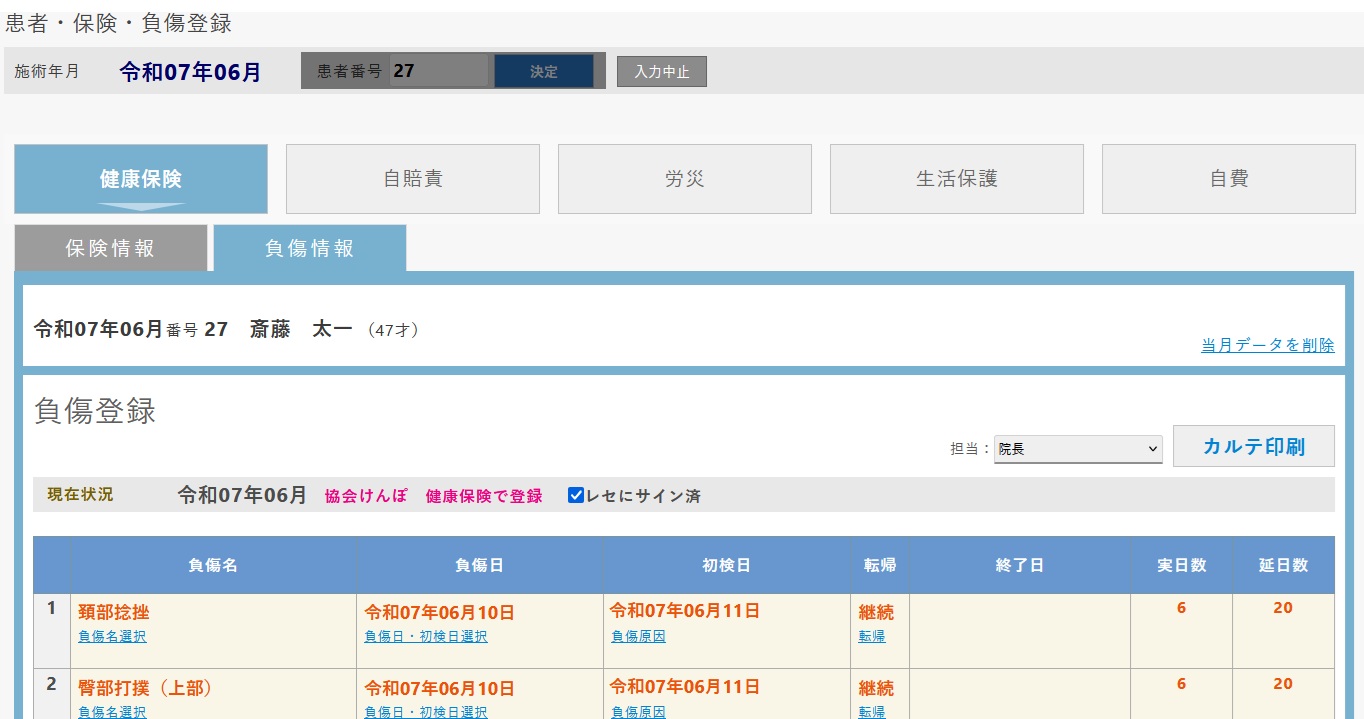Click the 当月データを削除 delete link
The image size is (1364, 719).
[1267, 344]
